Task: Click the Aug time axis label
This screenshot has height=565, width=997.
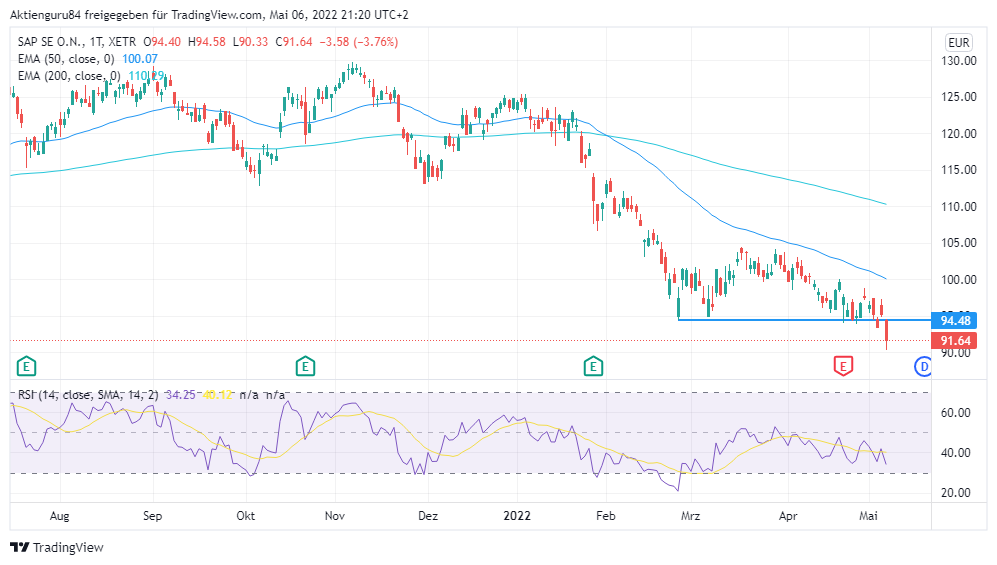Action: click(x=59, y=516)
